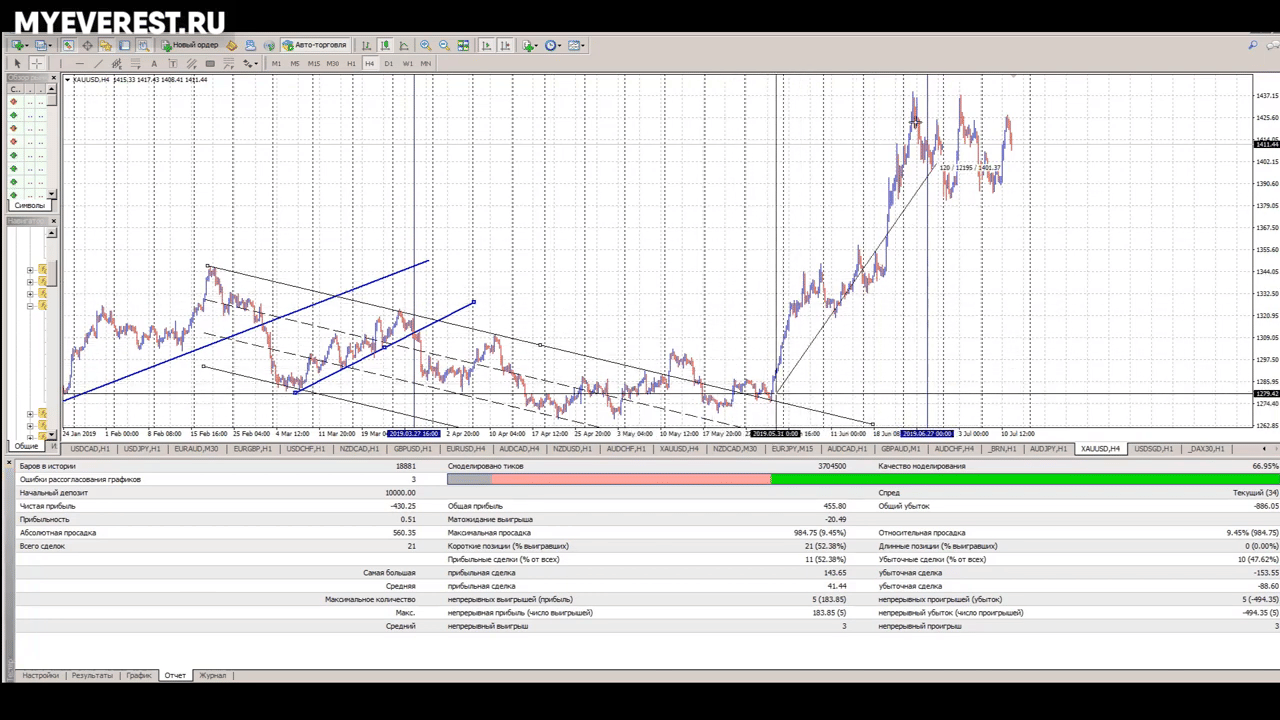The width and height of the screenshot is (1280, 720).
Task: Select the trendline drawing tool
Action: pos(98,63)
